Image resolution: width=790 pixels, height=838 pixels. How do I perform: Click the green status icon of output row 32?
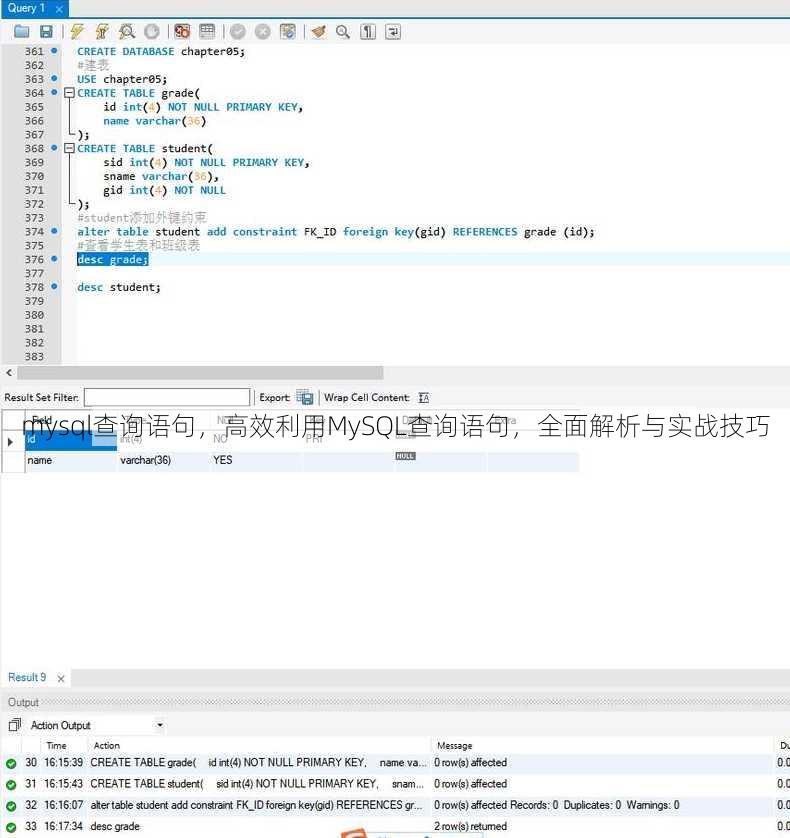tap(11, 806)
